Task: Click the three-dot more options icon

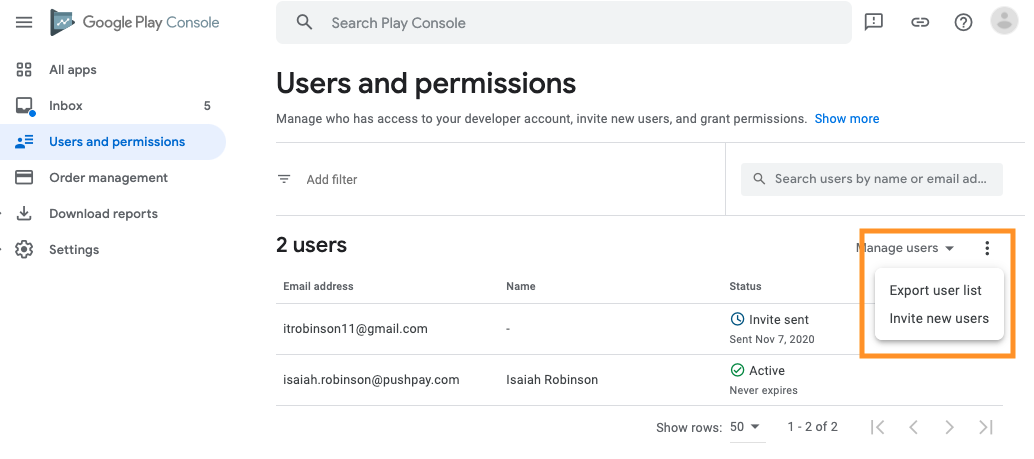Action: pos(987,248)
